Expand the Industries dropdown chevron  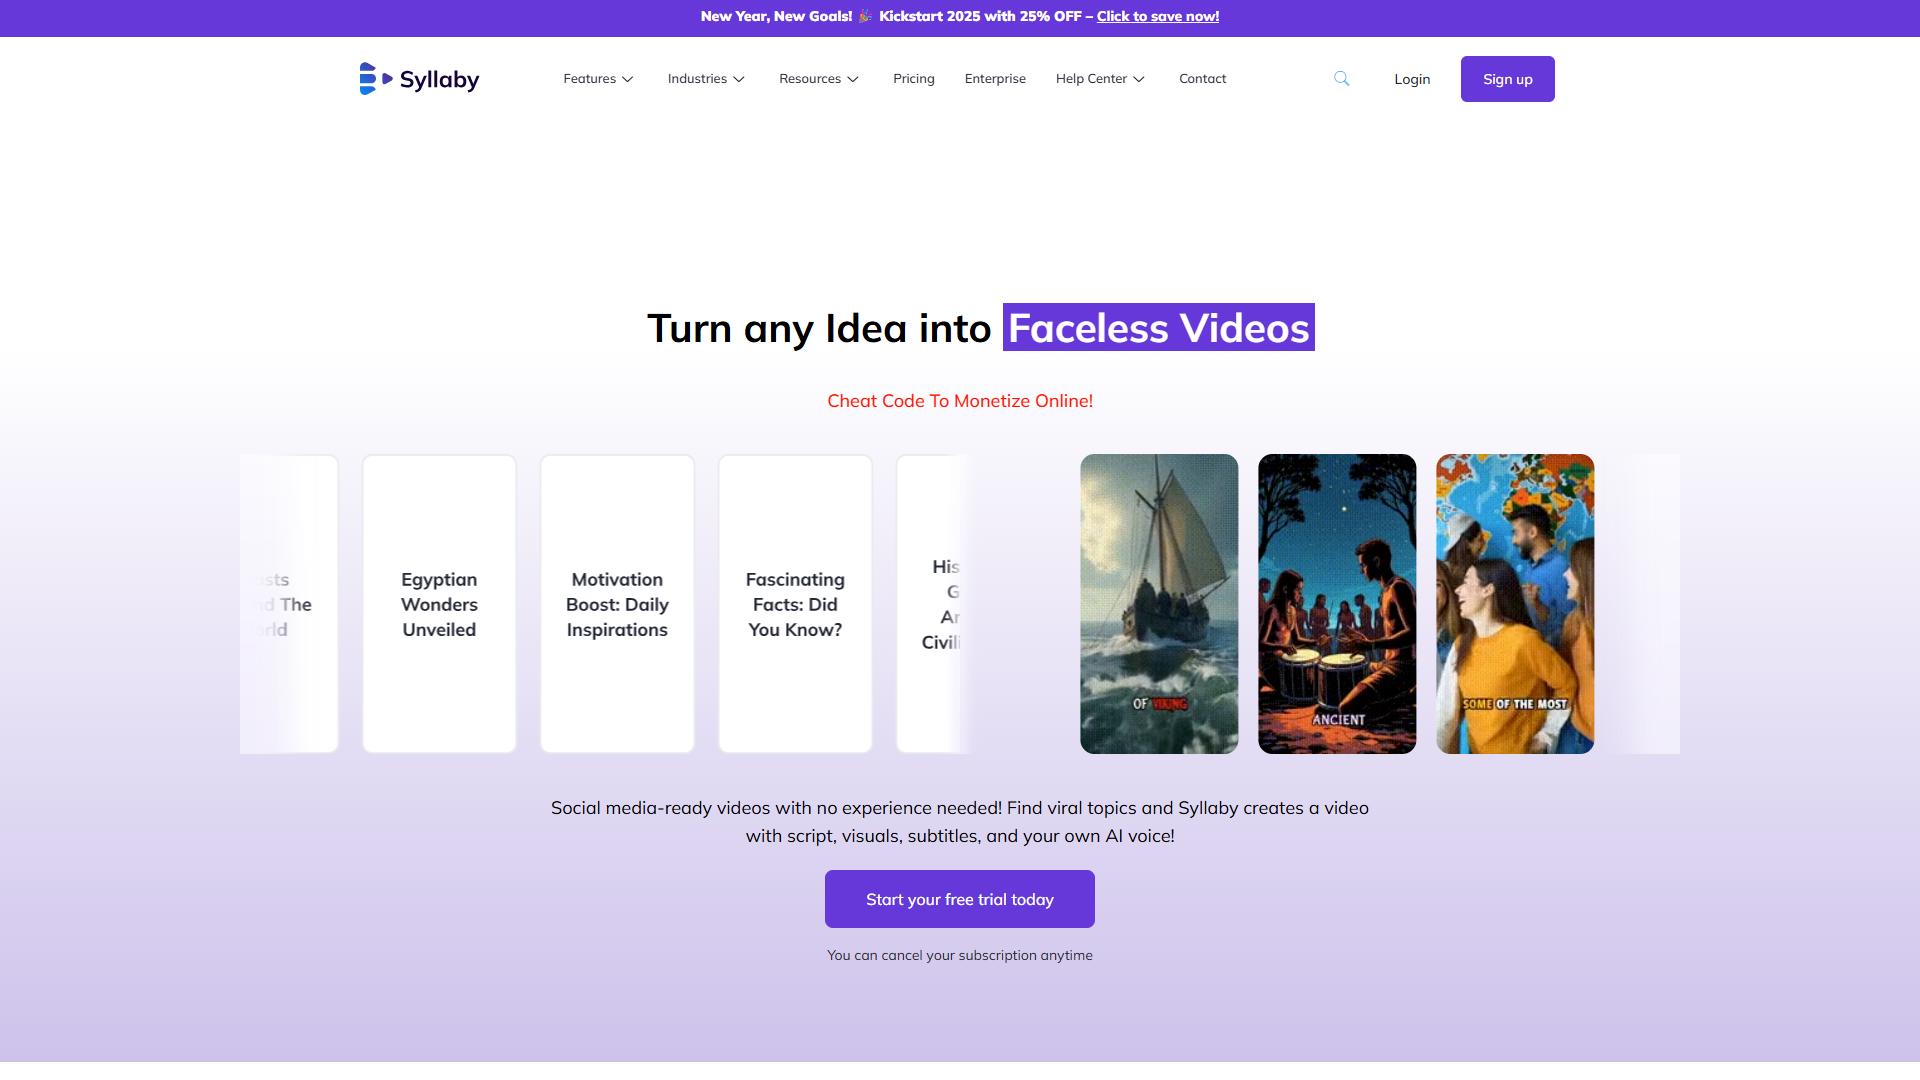[x=739, y=79]
